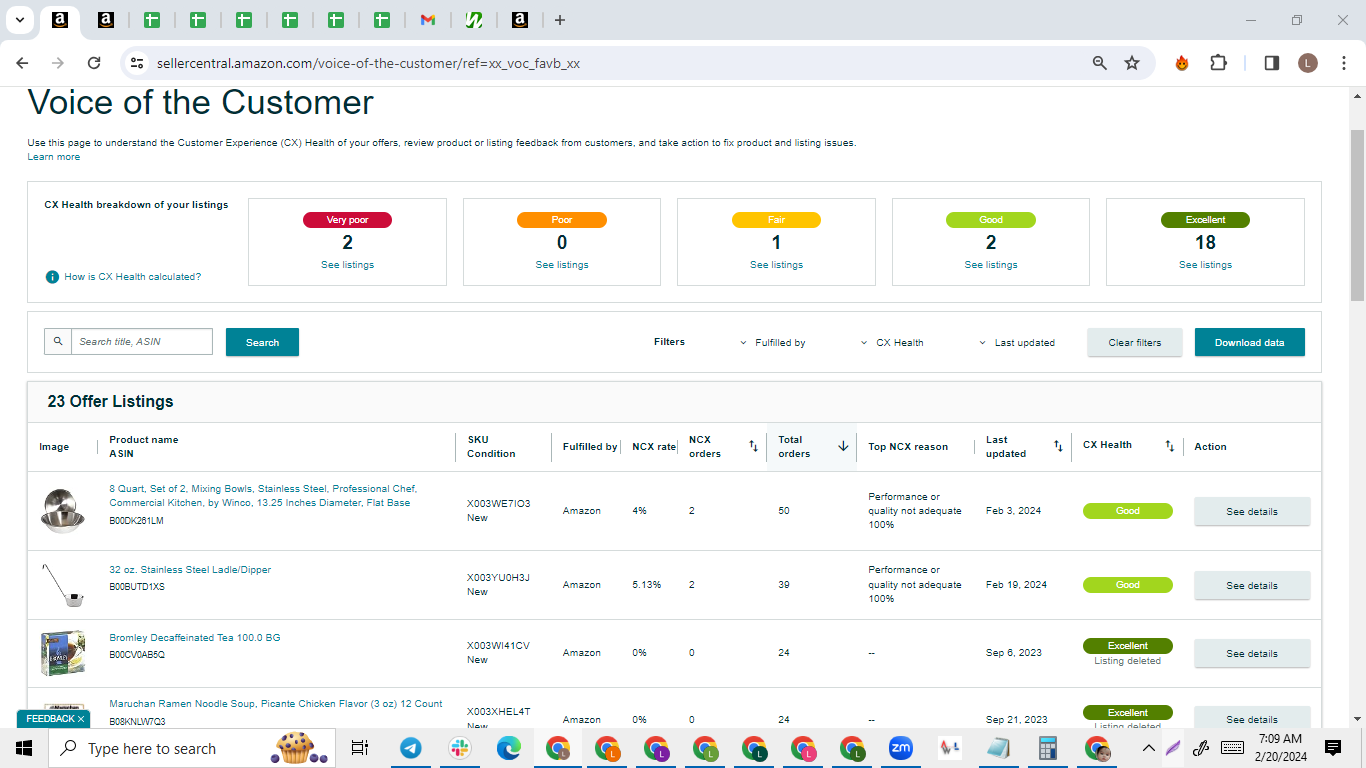
Task: Open the Maruchan Ramen Noodle Soup listing
Action: coord(276,704)
